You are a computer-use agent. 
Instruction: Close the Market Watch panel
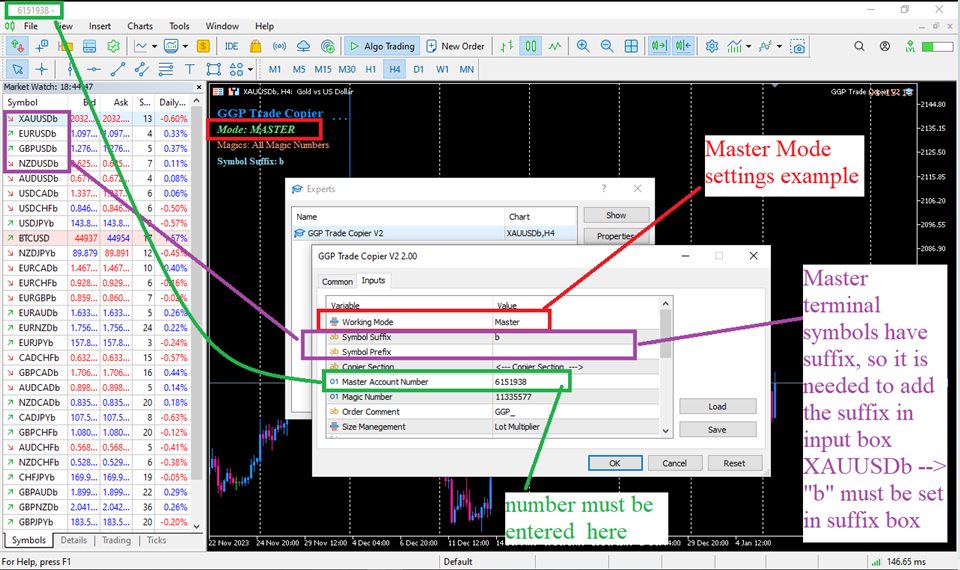[198, 88]
